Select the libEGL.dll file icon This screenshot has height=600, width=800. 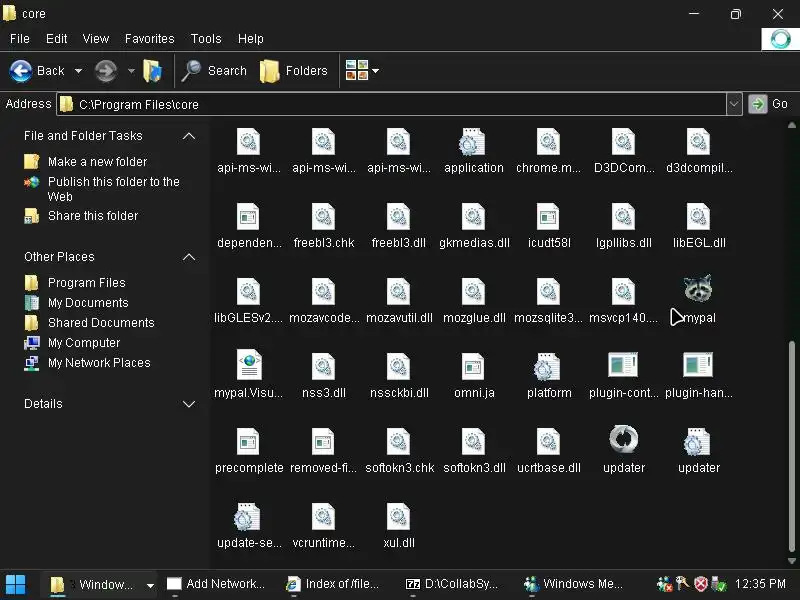pos(698,217)
